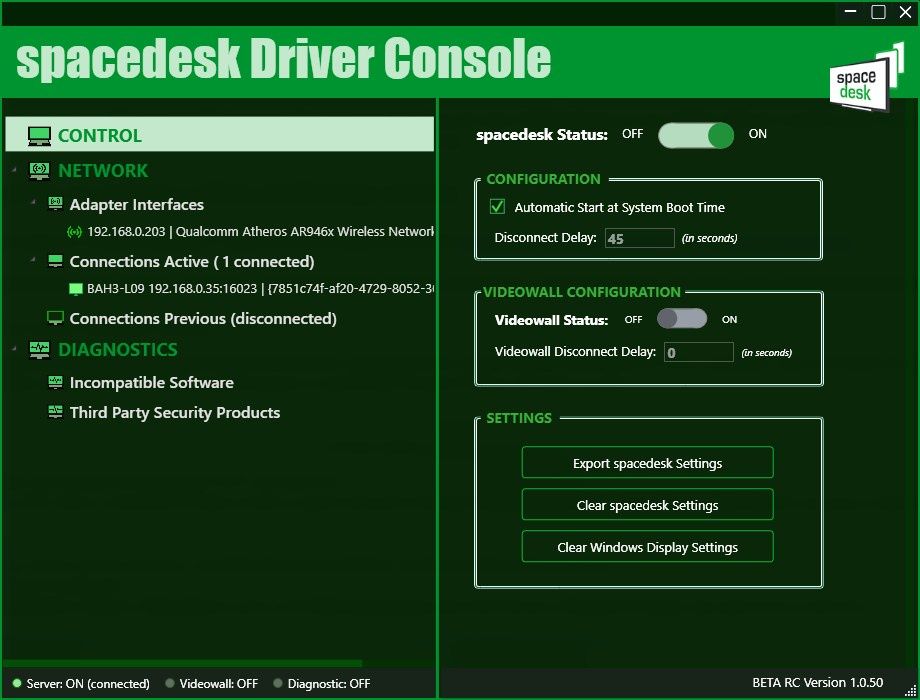
Task: Click ON label of spacedesk Status
Action: pos(757,134)
